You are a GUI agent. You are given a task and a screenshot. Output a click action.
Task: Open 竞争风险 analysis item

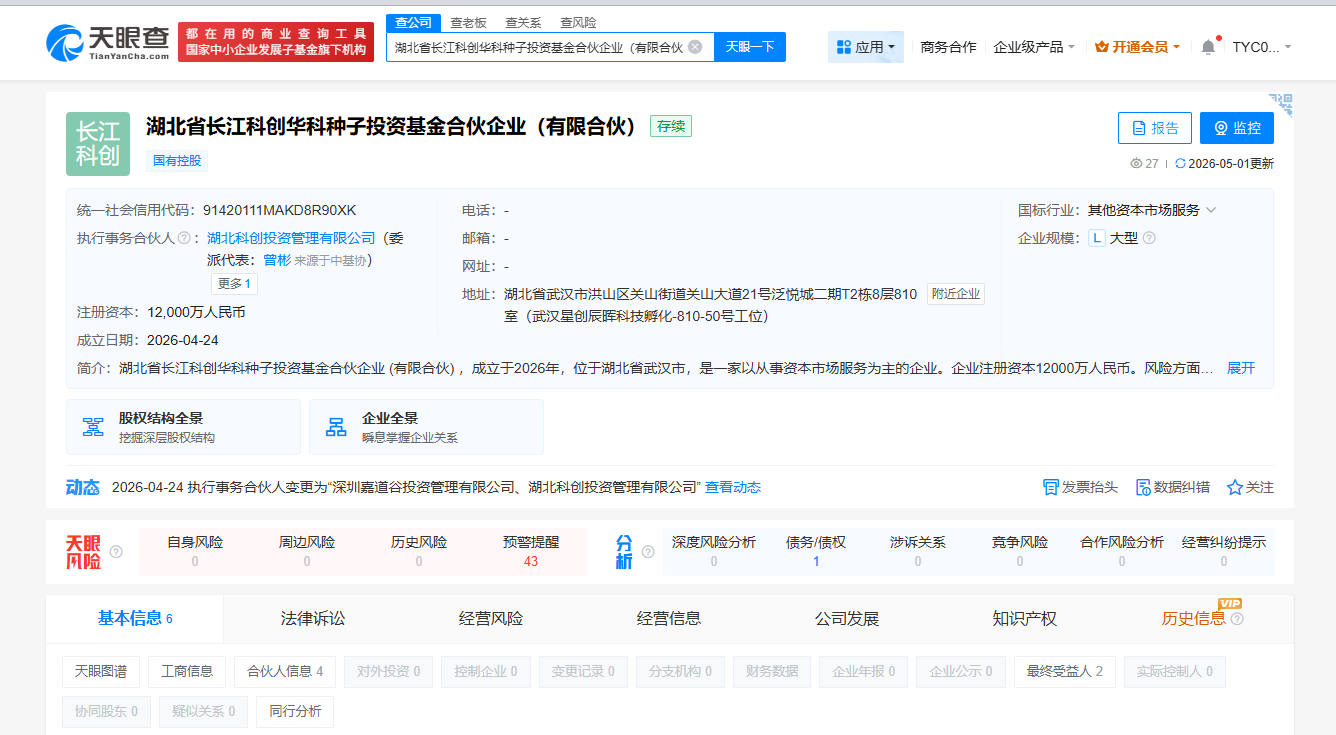click(x=1020, y=551)
